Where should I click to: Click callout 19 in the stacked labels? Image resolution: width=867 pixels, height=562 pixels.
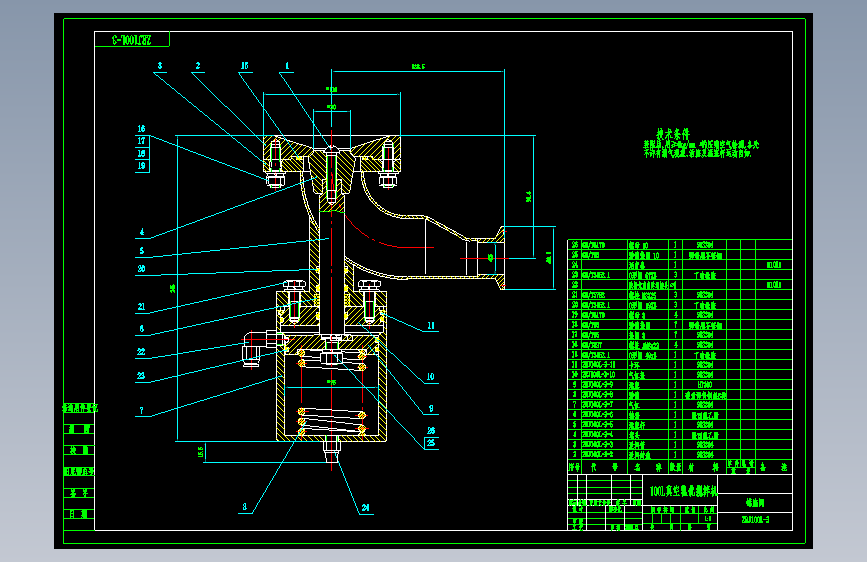[x=142, y=165]
